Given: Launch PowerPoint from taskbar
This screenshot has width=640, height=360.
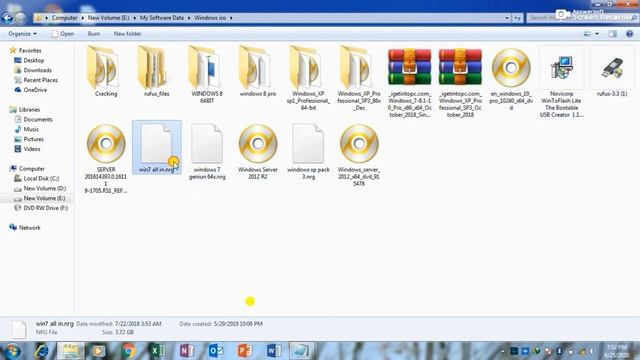Looking at the screenshot, I should [x=244, y=351].
